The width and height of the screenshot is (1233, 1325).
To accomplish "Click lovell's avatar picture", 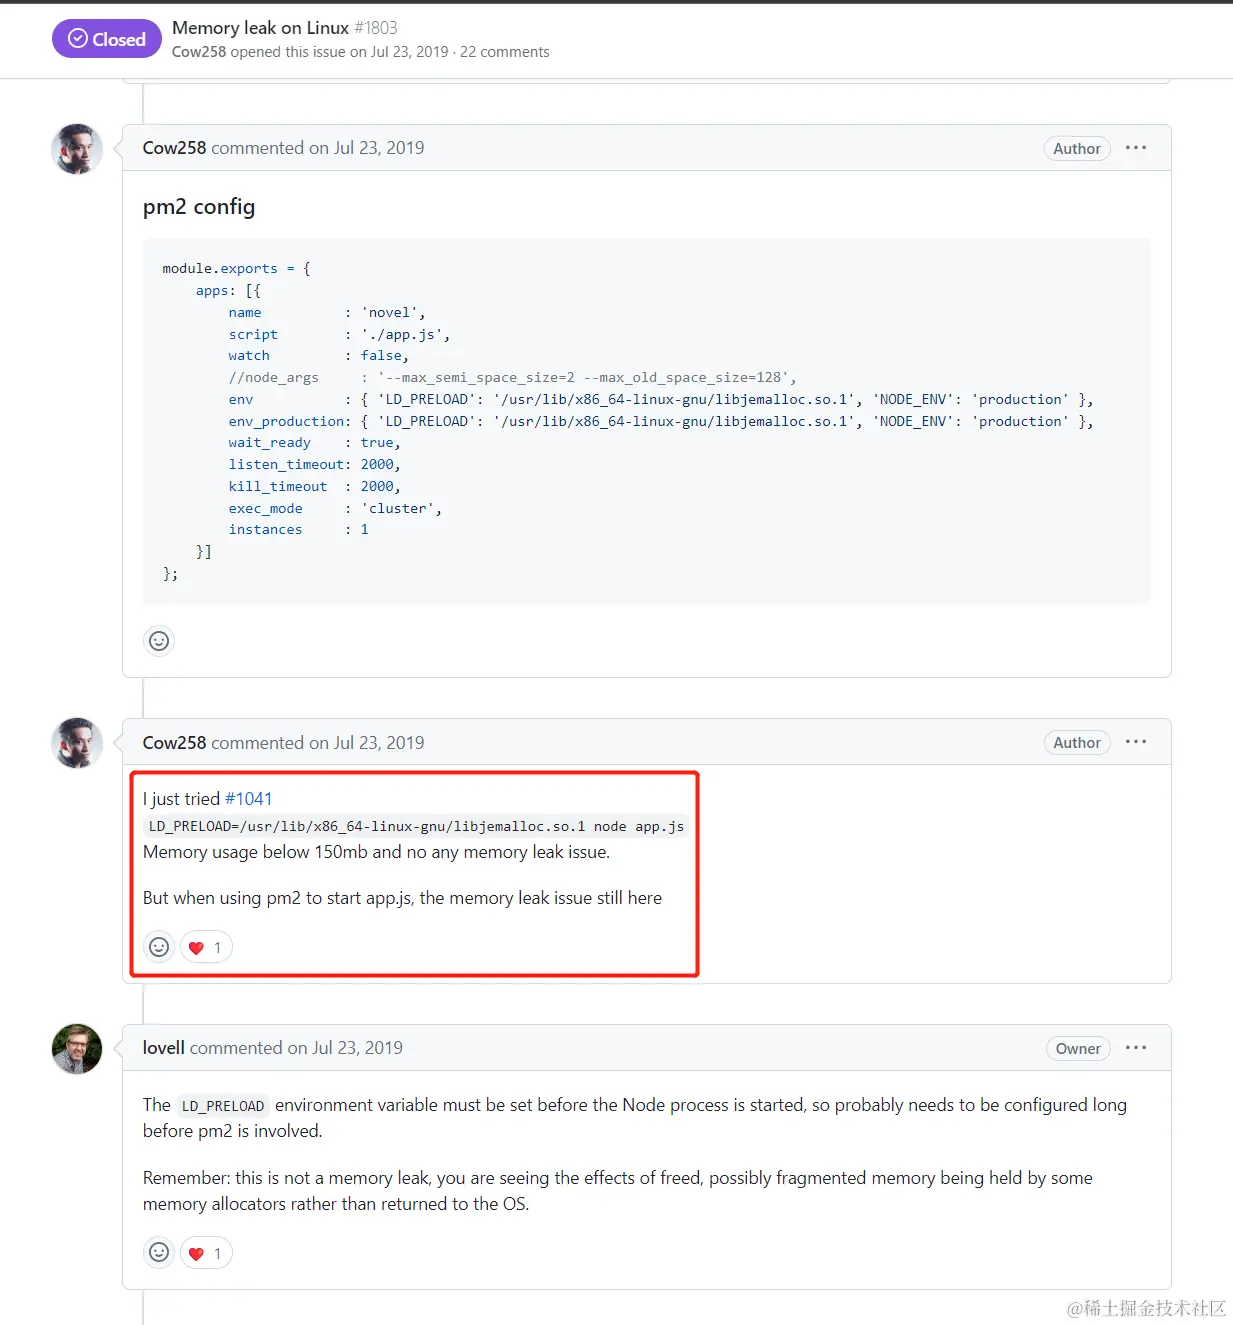I will pos(77,1049).
